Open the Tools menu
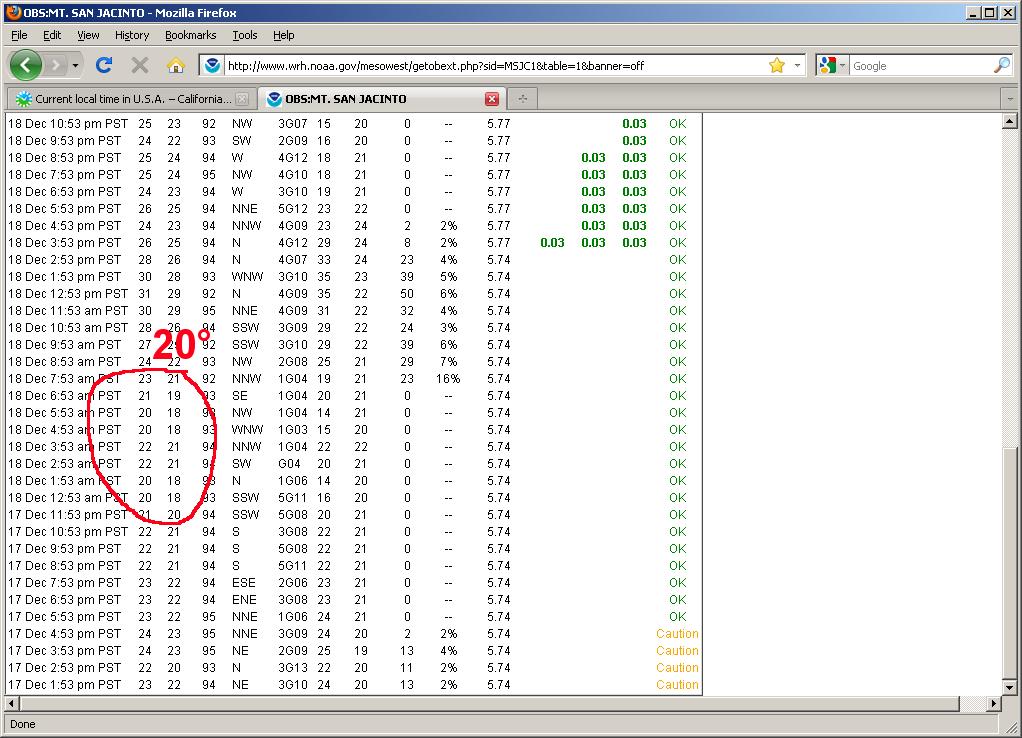Viewport: 1022px width, 738px height. point(245,35)
